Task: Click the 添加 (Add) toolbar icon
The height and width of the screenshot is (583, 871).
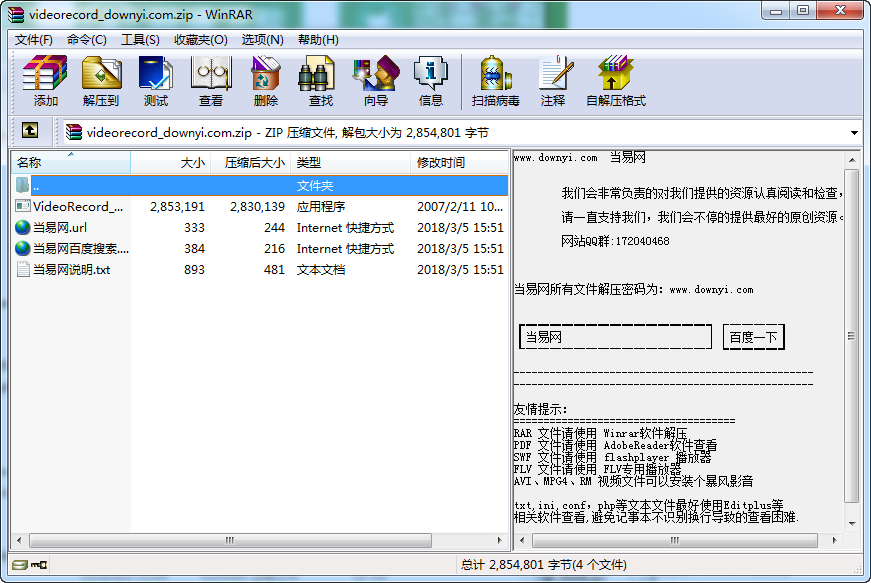Action: pyautogui.click(x=45, y=80)
